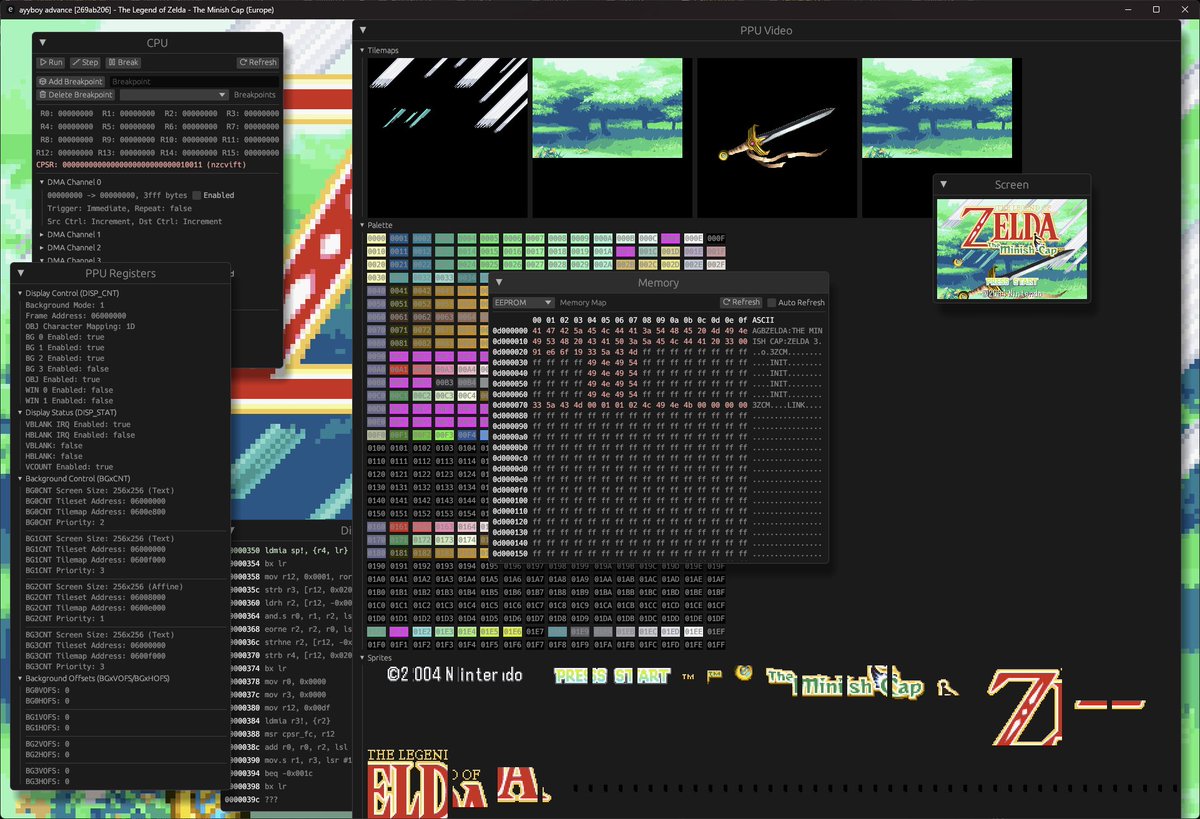Image resolution: width=1200 pixels, height=819 pixels.
Task: Click the Step button in CPU window
Action: click(x=85, y=62)
